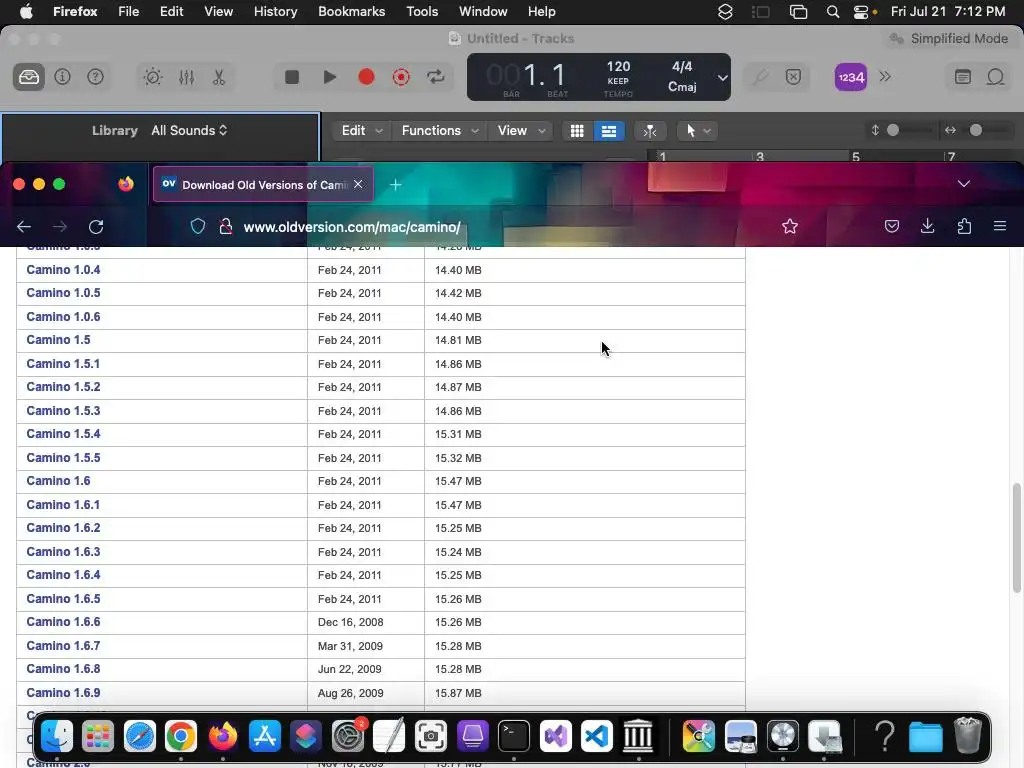This screenshot has height=768, width=1024.
Task: Open the Inspector info button in Logic
Action: (x=62, y=77)
